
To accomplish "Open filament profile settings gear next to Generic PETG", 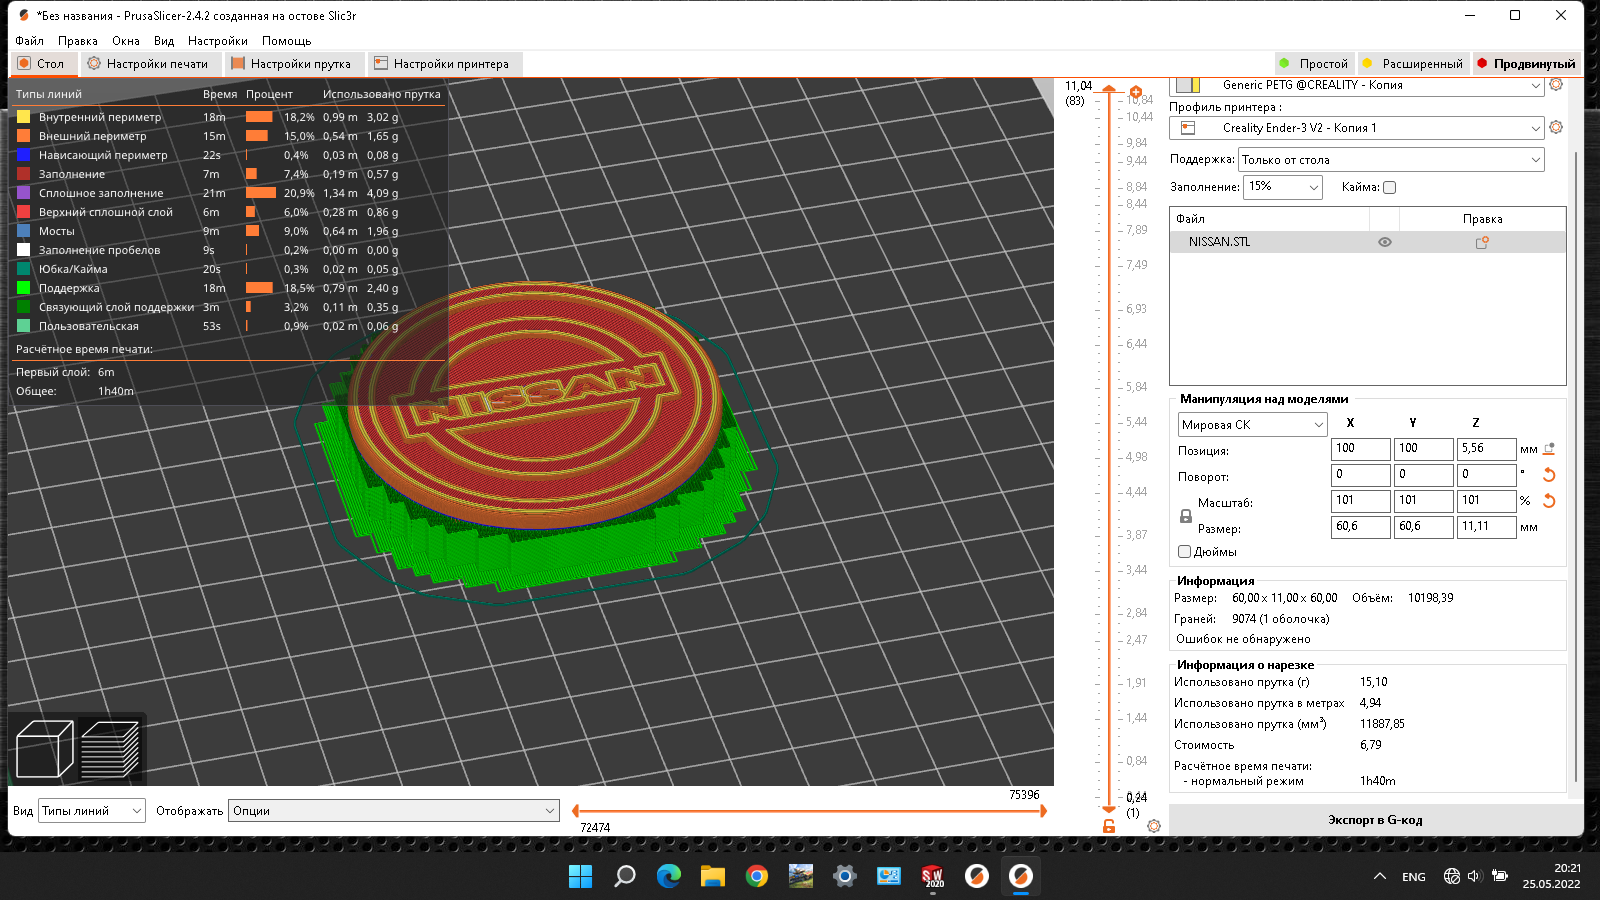I will (x=1556, y=85).
